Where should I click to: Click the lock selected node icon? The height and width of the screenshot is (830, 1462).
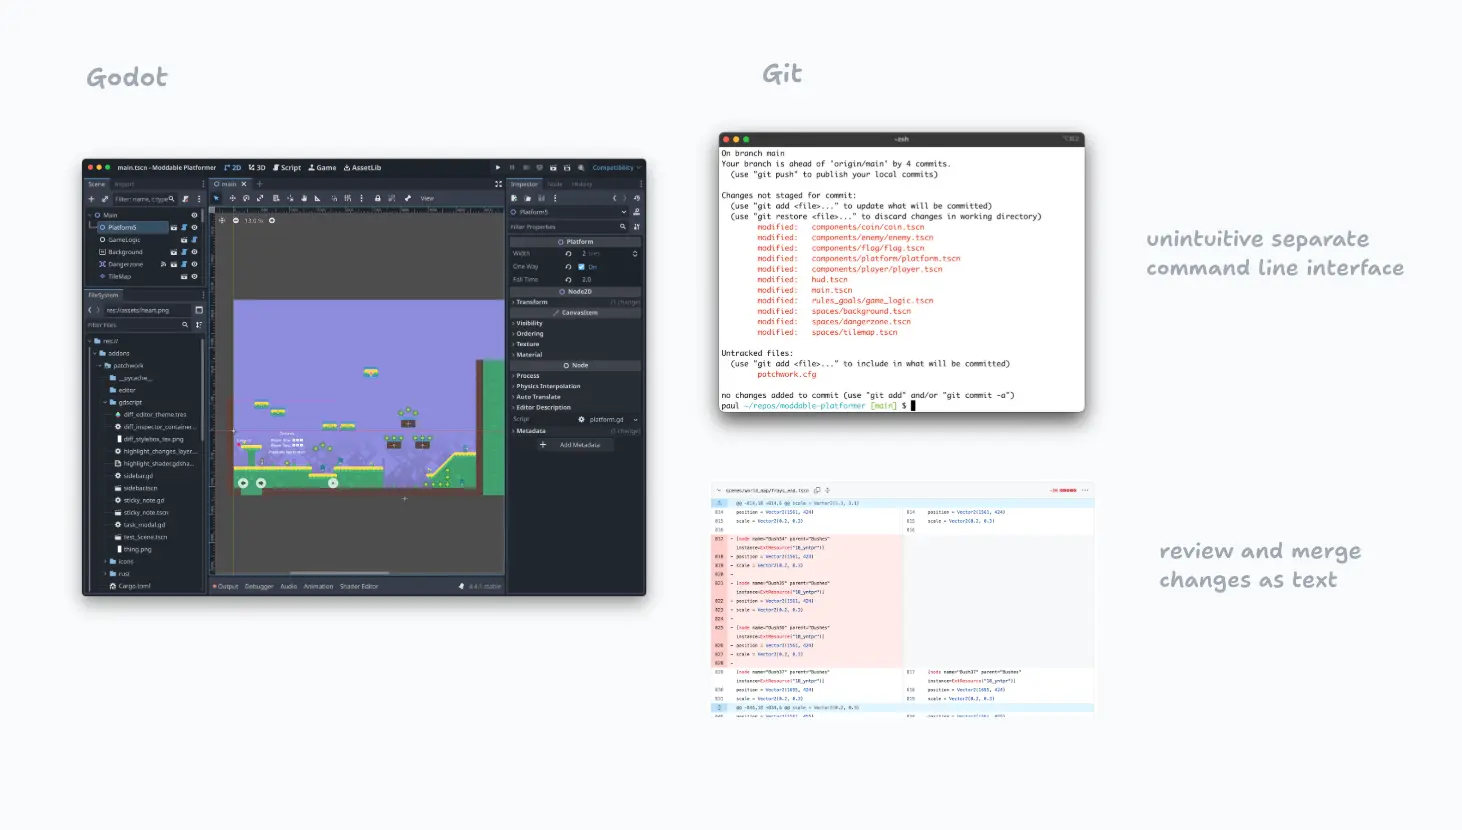tap(377, 198)
